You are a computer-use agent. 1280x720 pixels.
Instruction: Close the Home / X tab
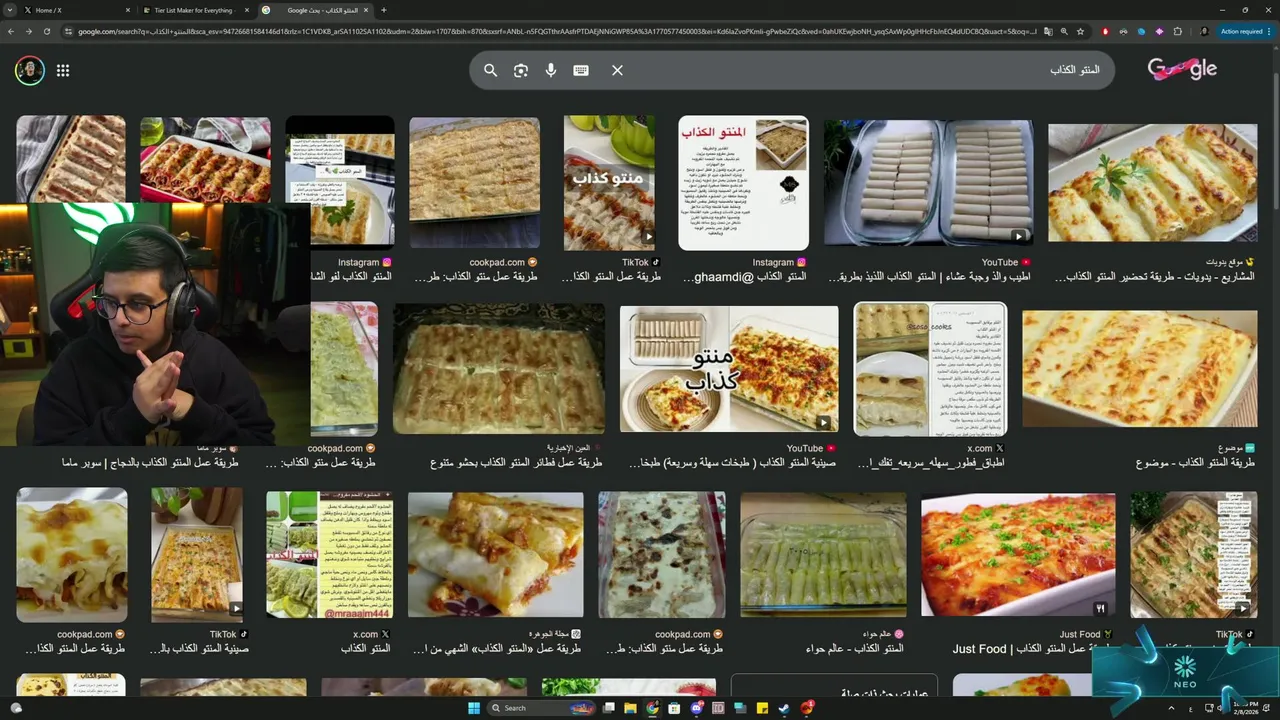click(127, 10)
